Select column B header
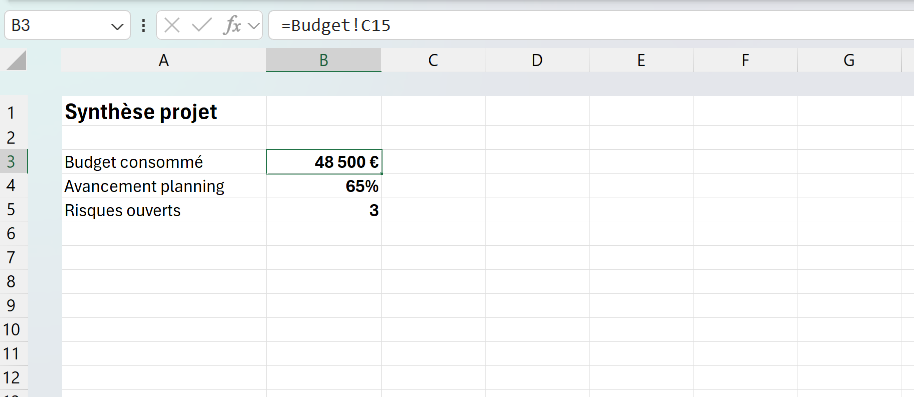The image size is (914, 397). (x=324, y=60)
